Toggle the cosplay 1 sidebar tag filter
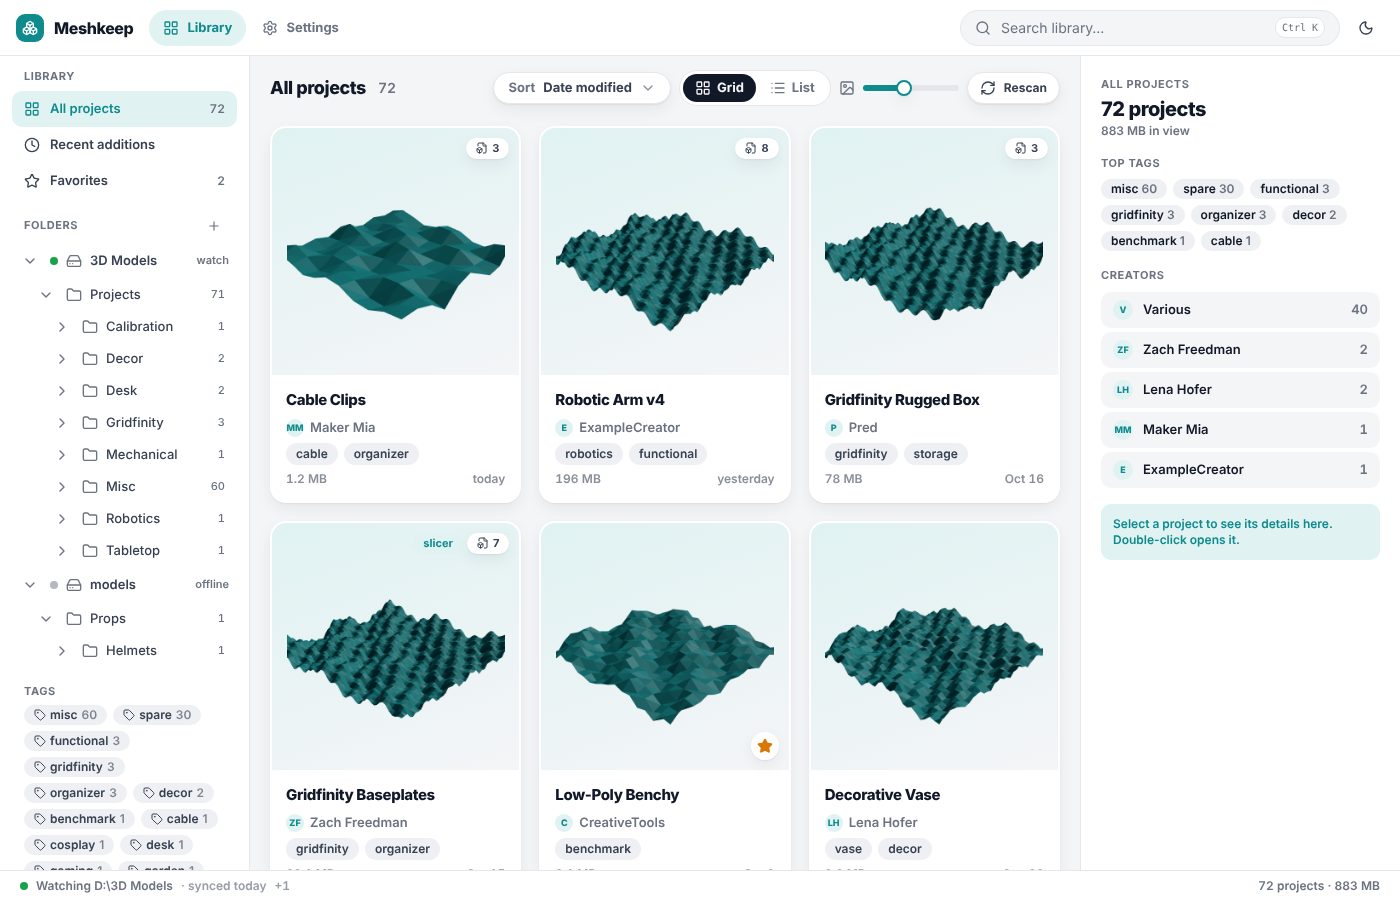The height and width of the screenshot is (900, 1400). (x=69, y=845)
